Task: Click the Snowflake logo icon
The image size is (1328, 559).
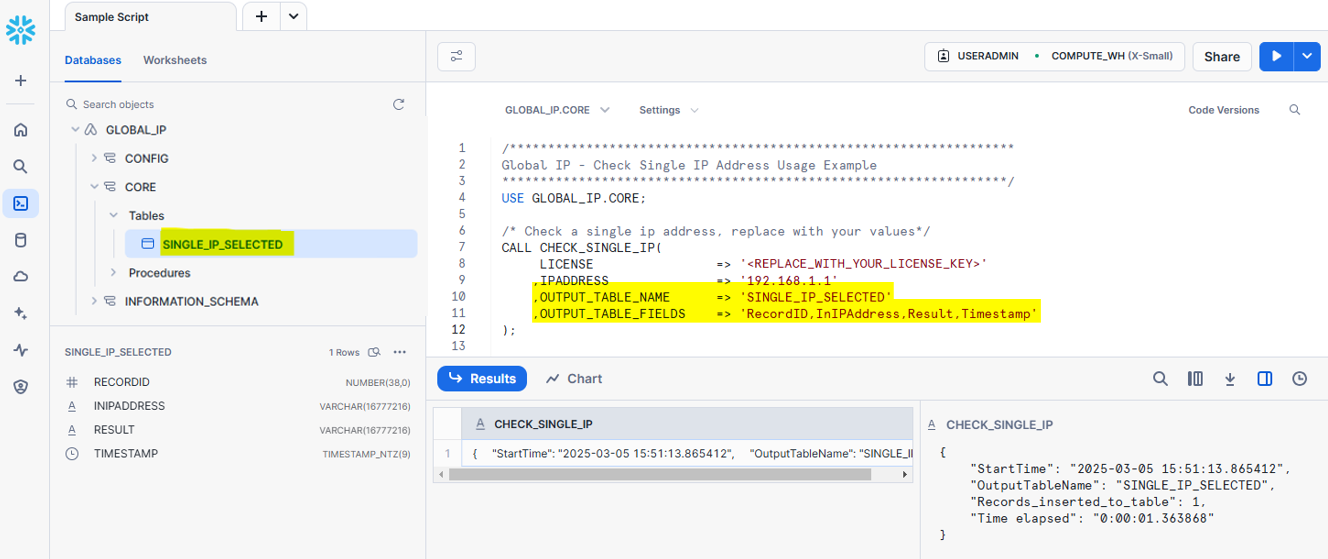Action: (20, 30)
